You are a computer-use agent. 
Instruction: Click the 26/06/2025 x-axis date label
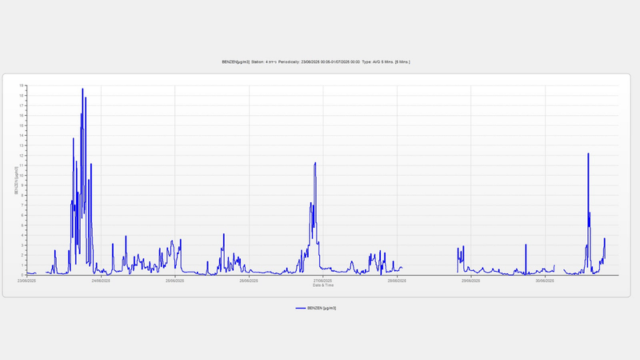249,281
